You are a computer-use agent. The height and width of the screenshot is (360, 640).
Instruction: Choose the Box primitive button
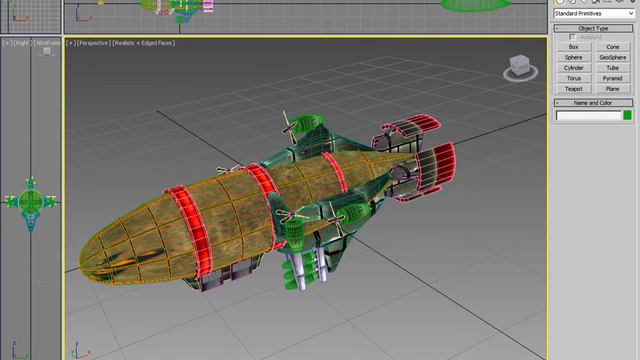[573, 47]
